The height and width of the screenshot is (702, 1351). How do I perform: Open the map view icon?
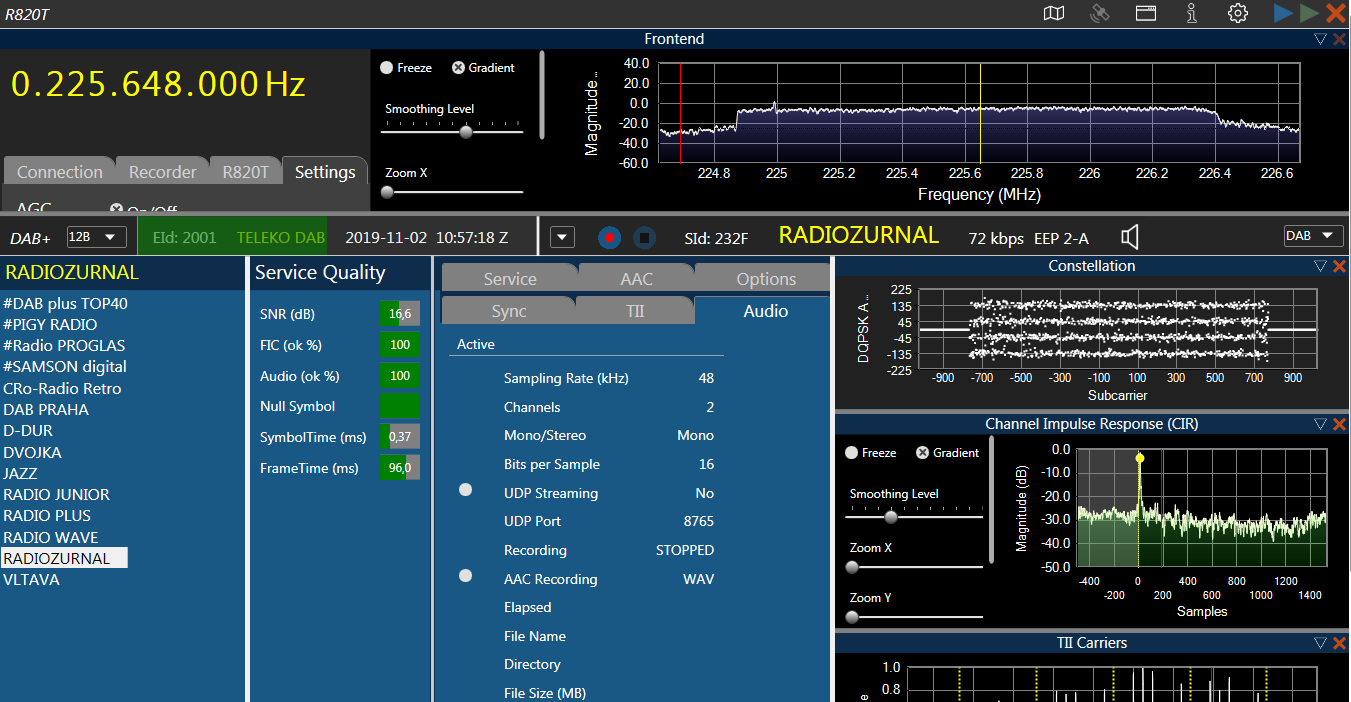click(1054, 13)
